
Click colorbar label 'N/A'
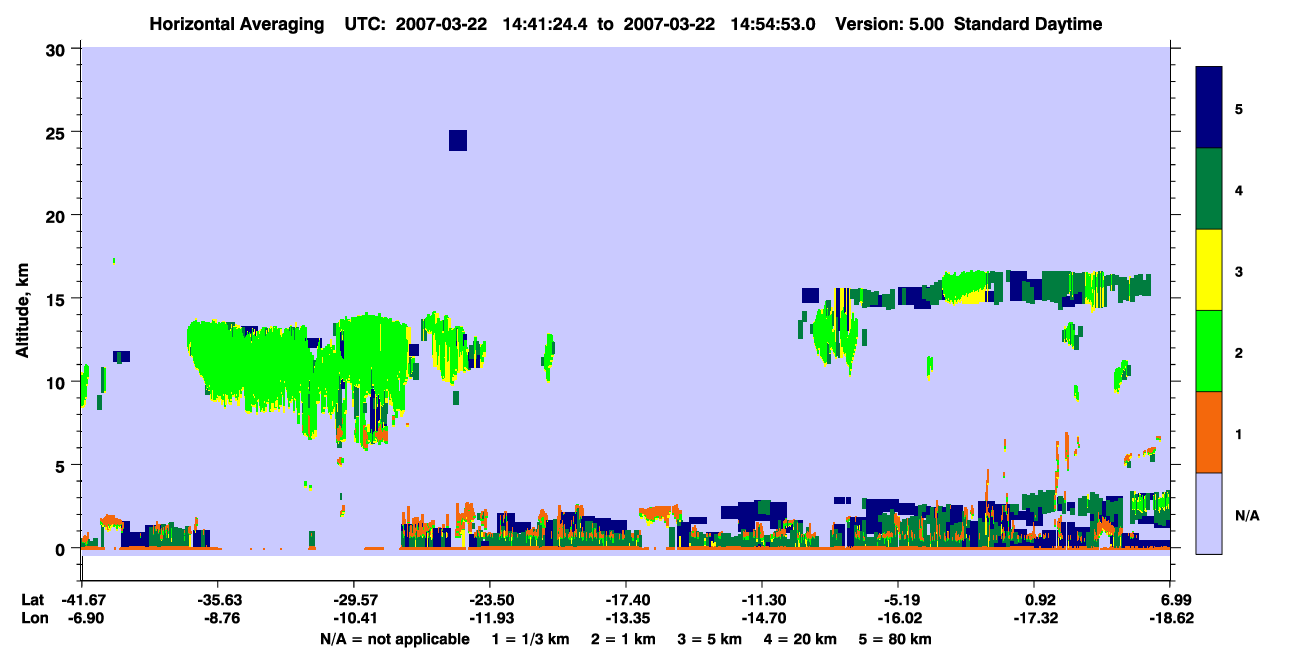1247,515
